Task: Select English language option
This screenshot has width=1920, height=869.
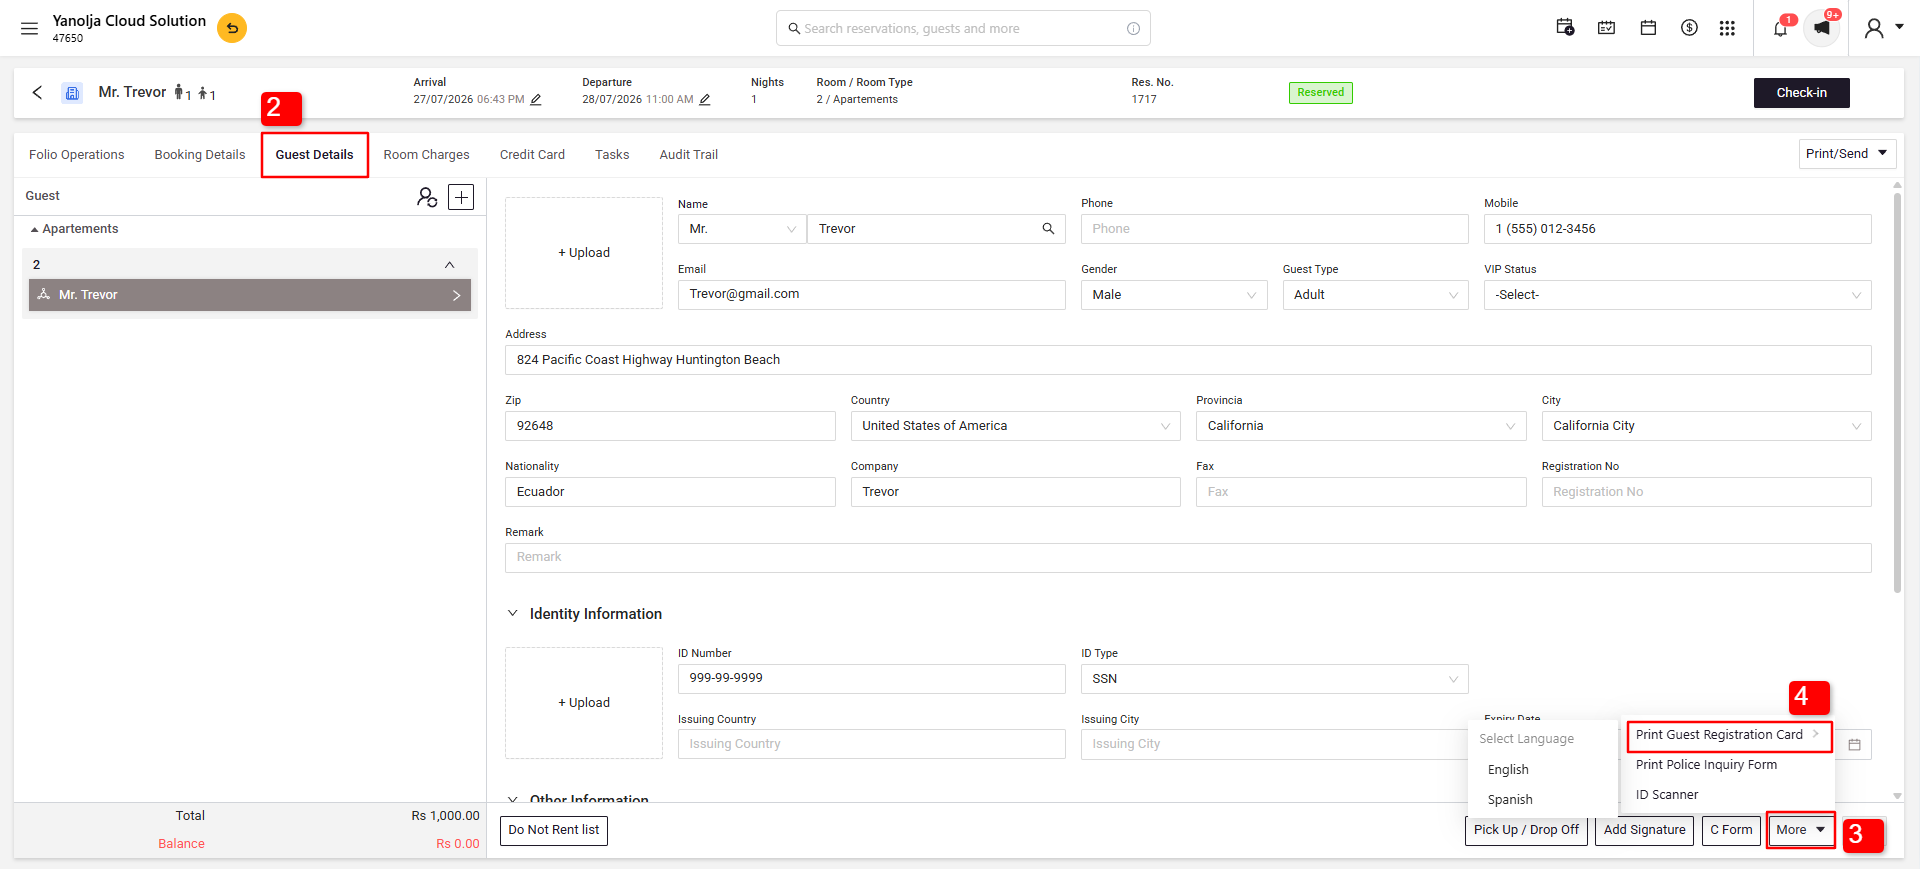Action: (x=1508, y=770)
